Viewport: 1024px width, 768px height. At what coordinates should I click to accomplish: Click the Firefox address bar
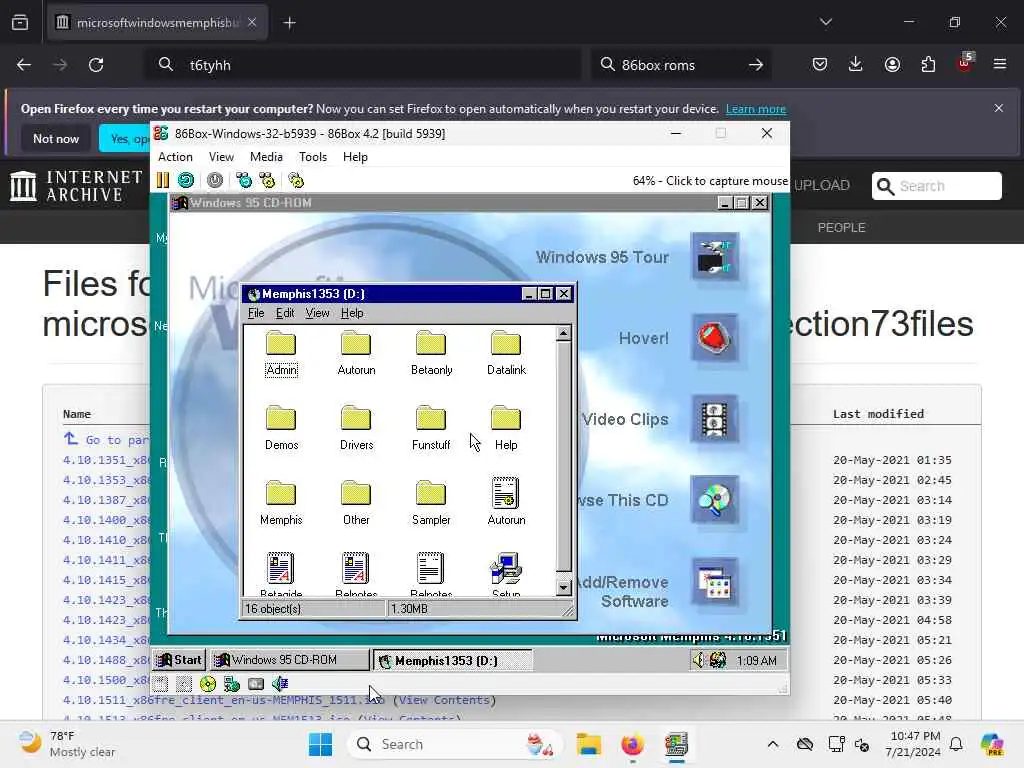(x=362, y=65)
